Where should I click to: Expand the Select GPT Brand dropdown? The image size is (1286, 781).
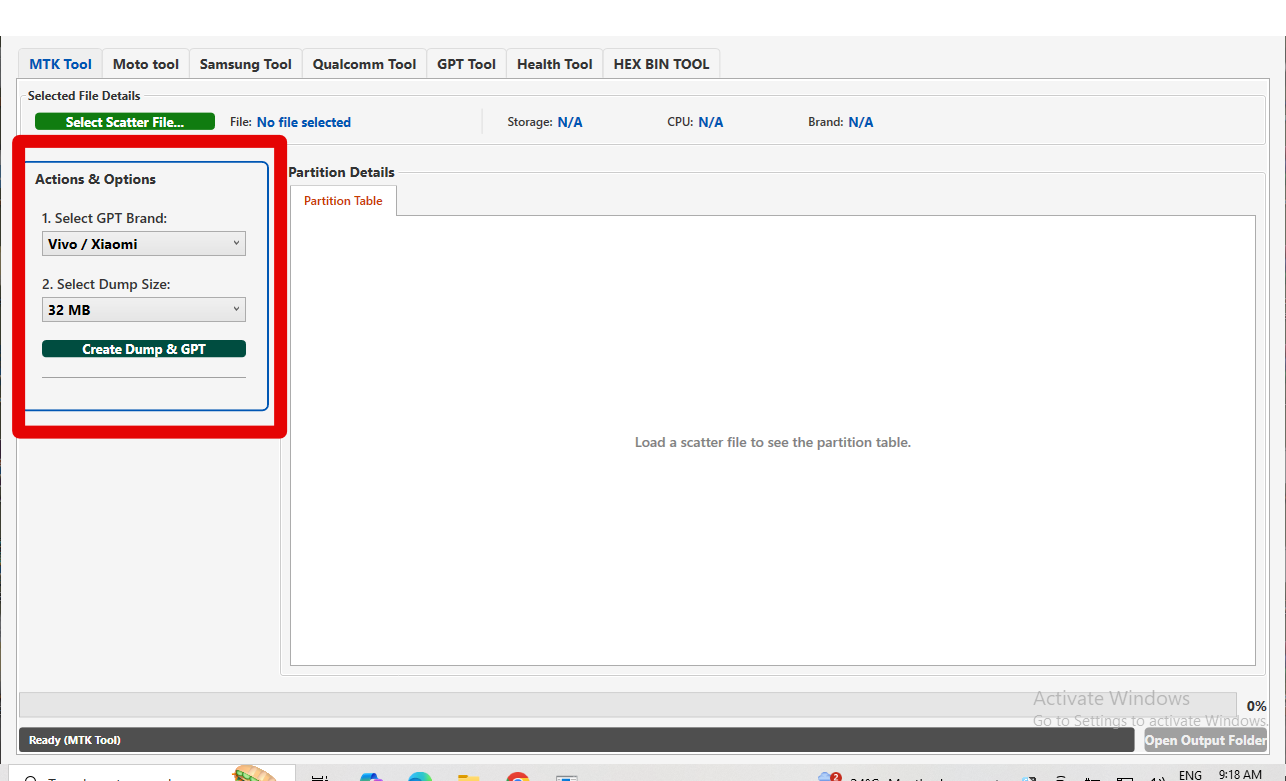coord(144,244)
